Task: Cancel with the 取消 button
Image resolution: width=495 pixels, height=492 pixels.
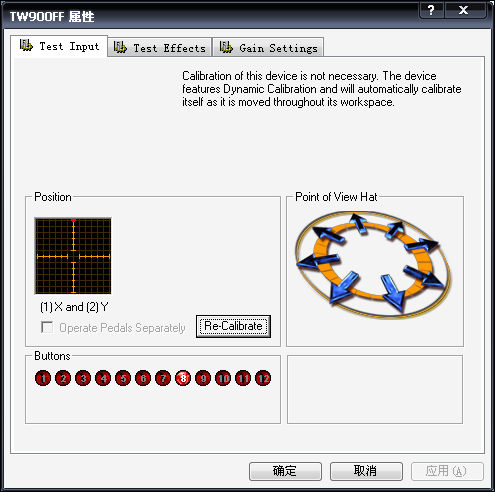Action: [x=366, y=471]
